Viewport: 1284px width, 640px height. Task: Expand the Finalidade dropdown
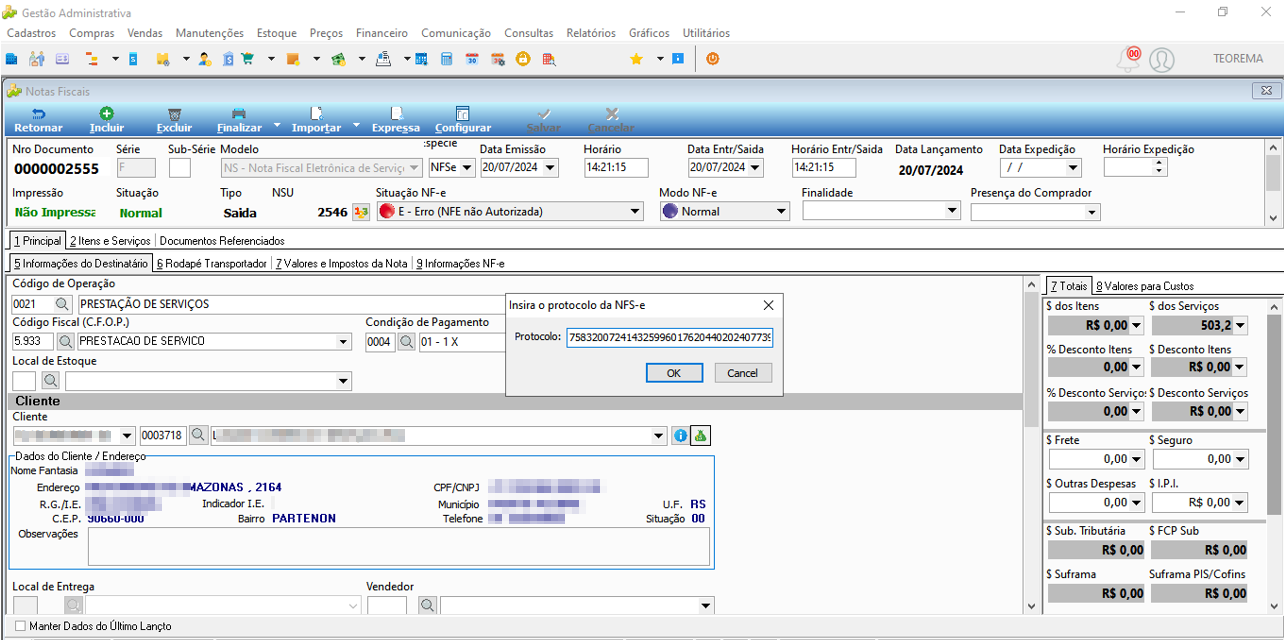tap(952, 211)
